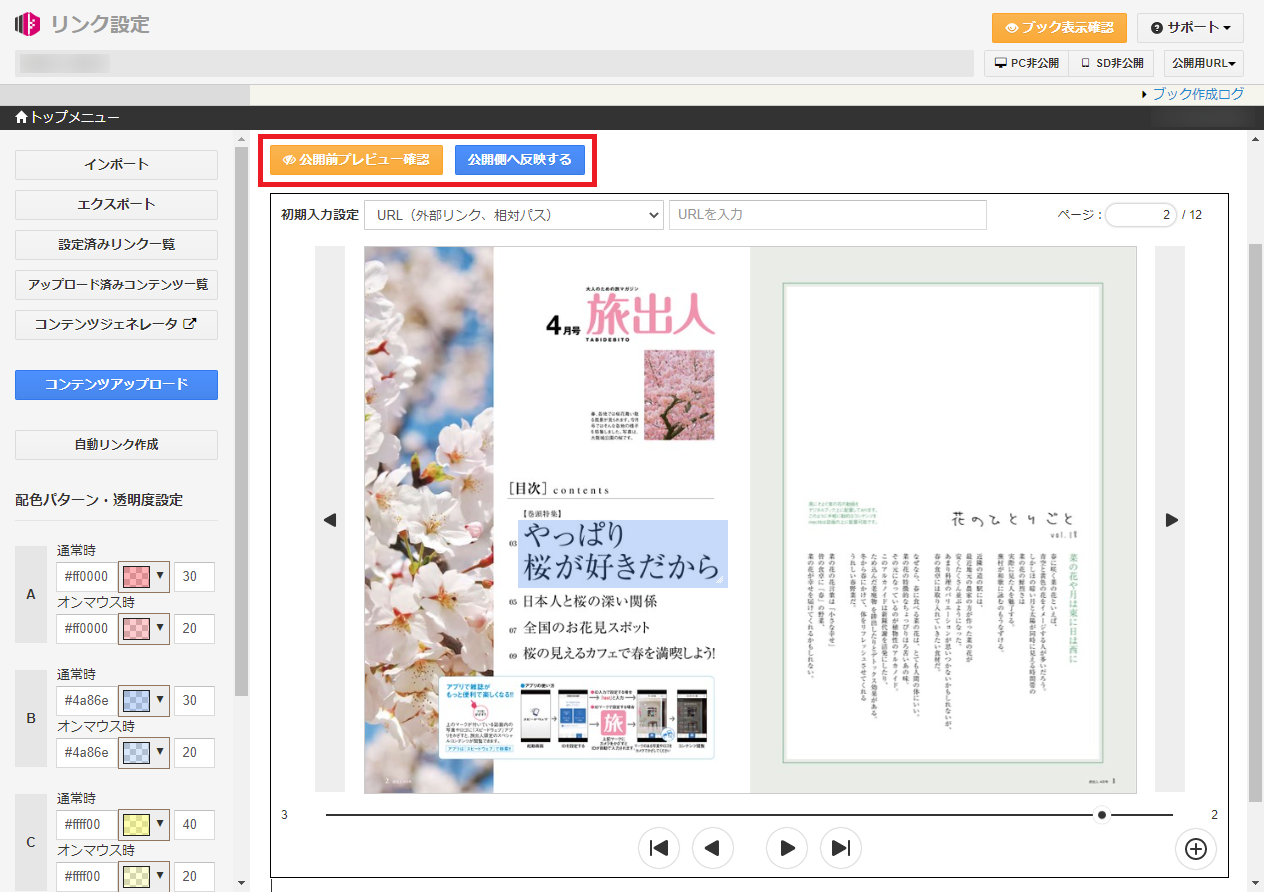This screenshot has width=1264, height=892.
Task: Click left arrow beside the book spread
Action: 330,520
